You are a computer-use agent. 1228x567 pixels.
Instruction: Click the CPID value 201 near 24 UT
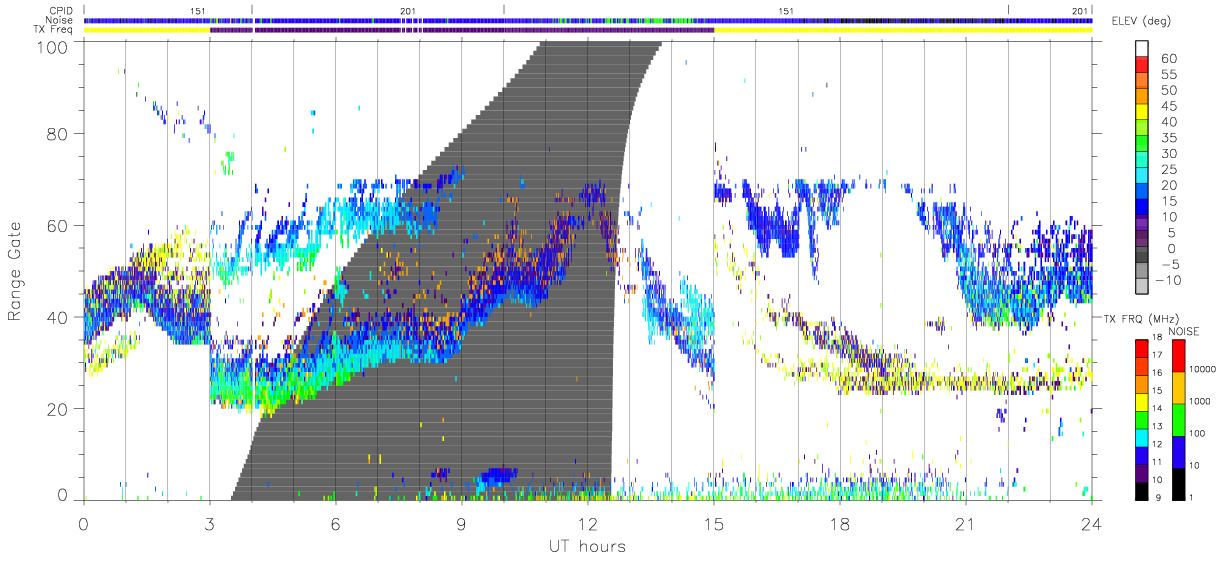1080,10
